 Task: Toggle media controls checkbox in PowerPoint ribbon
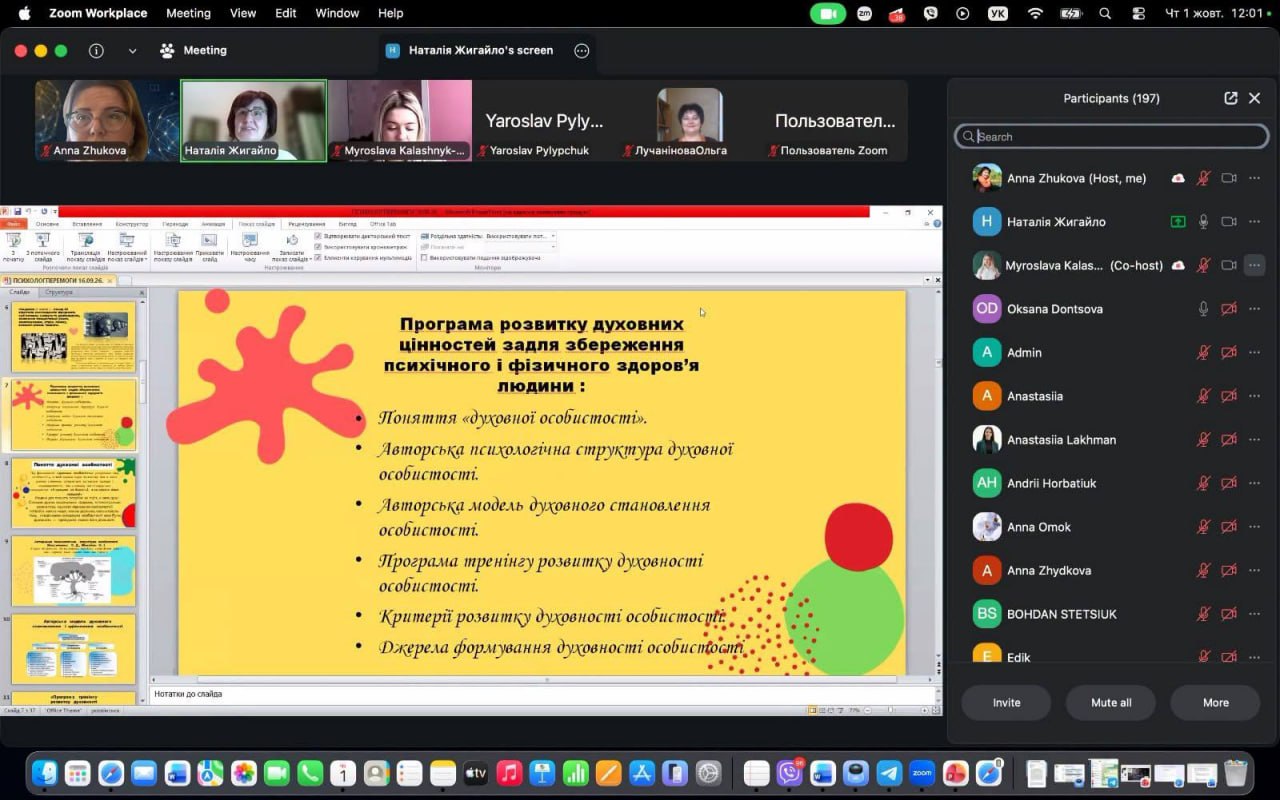[x=318, y=257]
